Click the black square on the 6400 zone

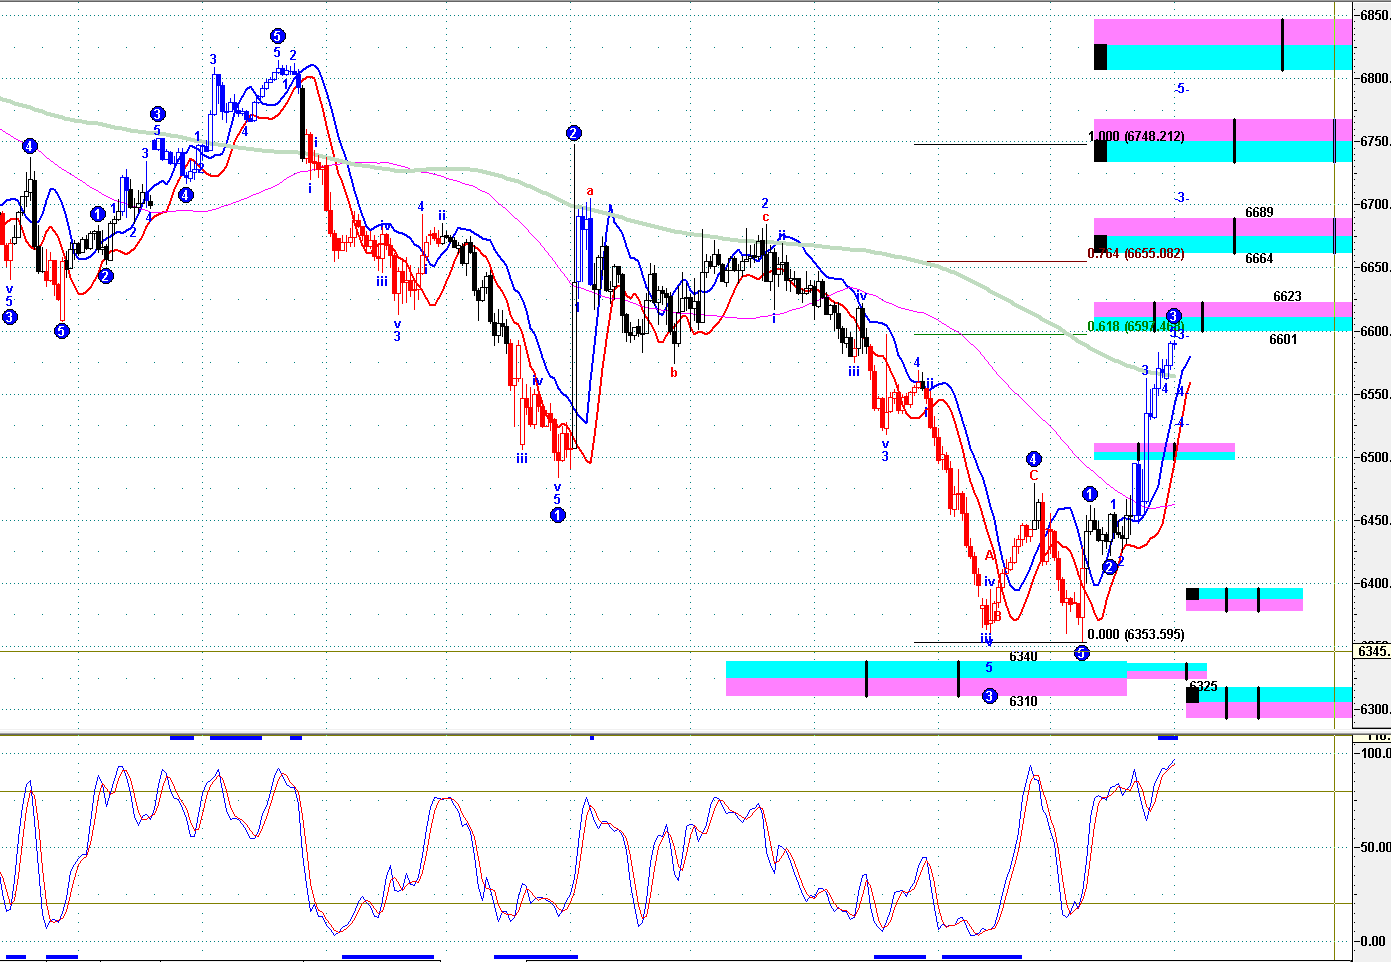tap(1192, 594)
